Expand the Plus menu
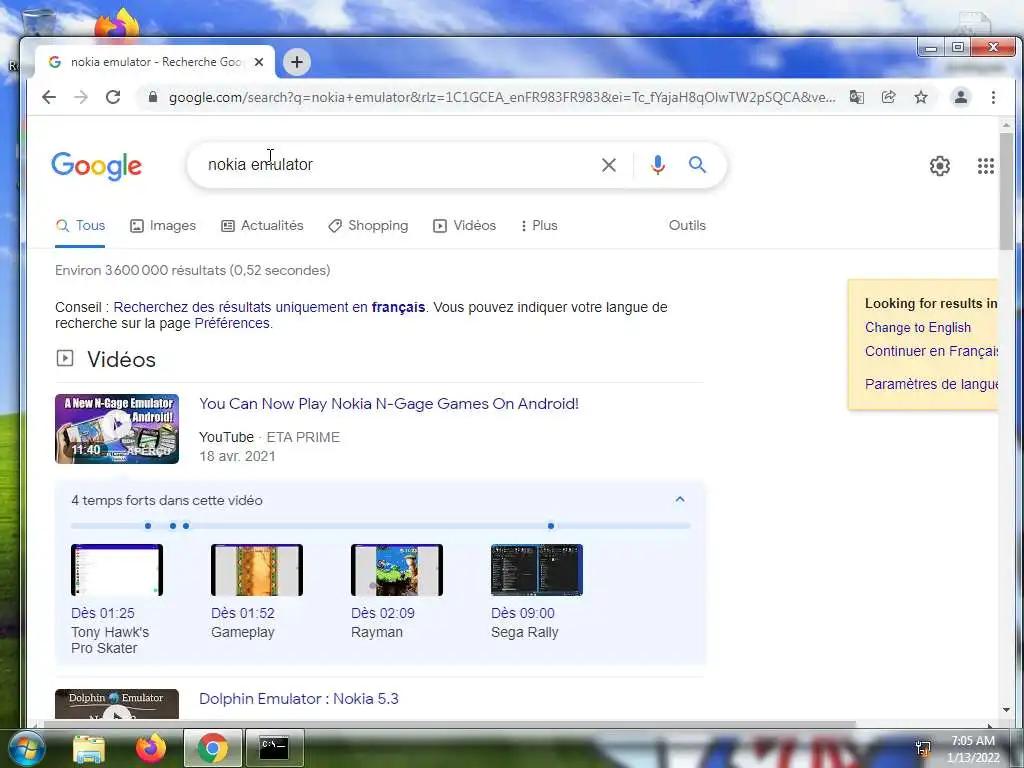1024x768 pixels. 539,226
